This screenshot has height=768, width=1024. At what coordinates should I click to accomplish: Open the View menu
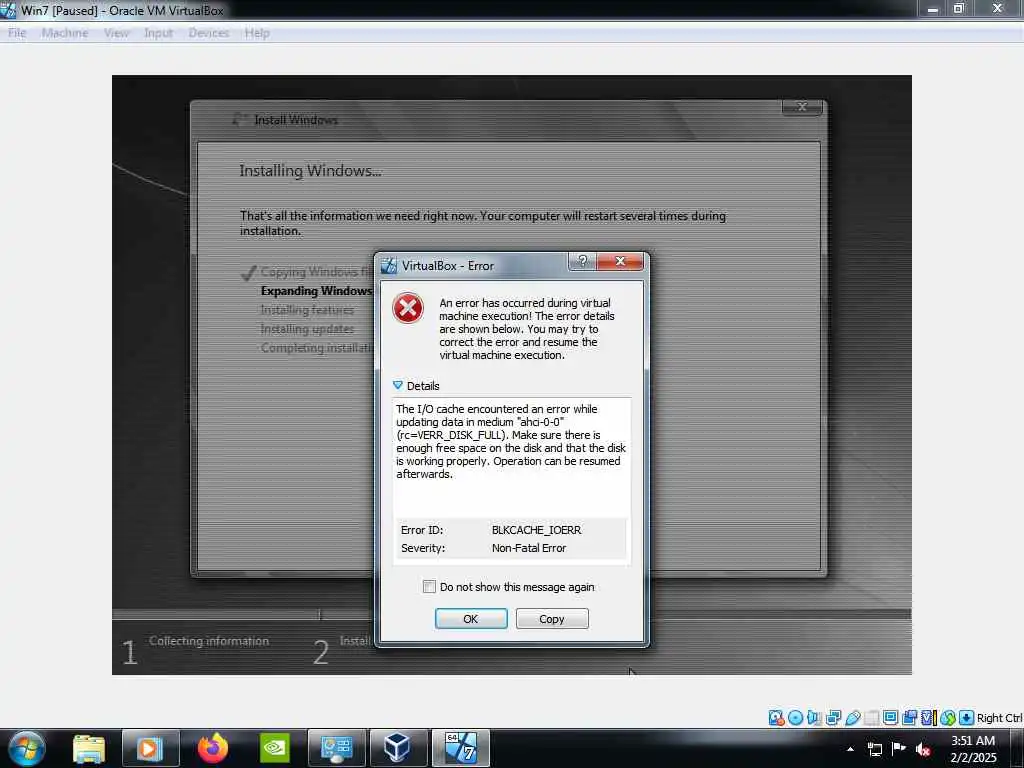click(x=116, y=33)
